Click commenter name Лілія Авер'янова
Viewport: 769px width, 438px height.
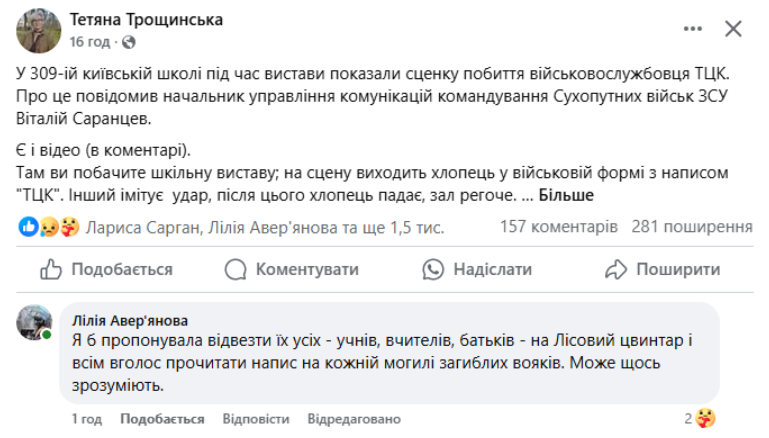click(x=129, y=321)
